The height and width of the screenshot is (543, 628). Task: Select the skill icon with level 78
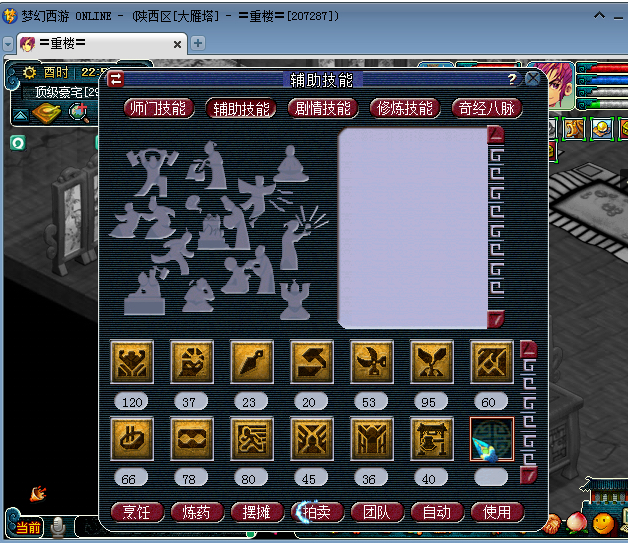click(192, 438)
